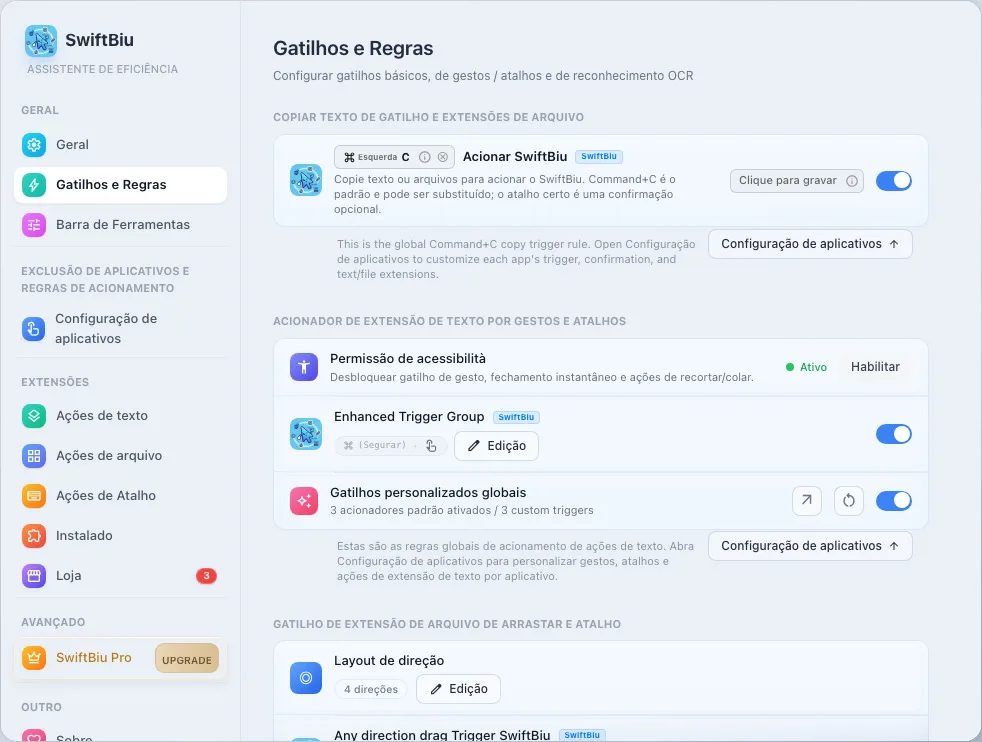The image size is (982, 742).
Task: Click the SwiftBiu Pro crown icon
Action: point(34,658)
